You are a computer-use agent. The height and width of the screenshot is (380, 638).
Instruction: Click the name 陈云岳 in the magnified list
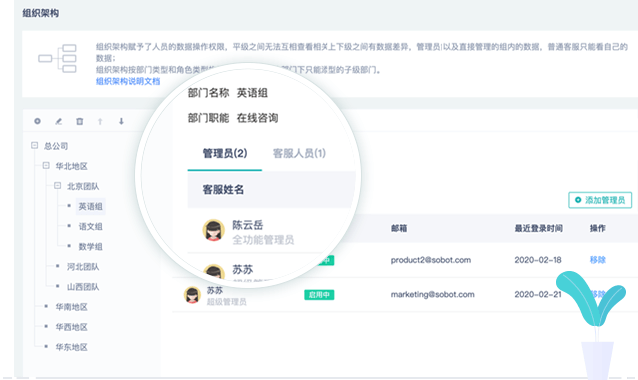pos(248,225)
